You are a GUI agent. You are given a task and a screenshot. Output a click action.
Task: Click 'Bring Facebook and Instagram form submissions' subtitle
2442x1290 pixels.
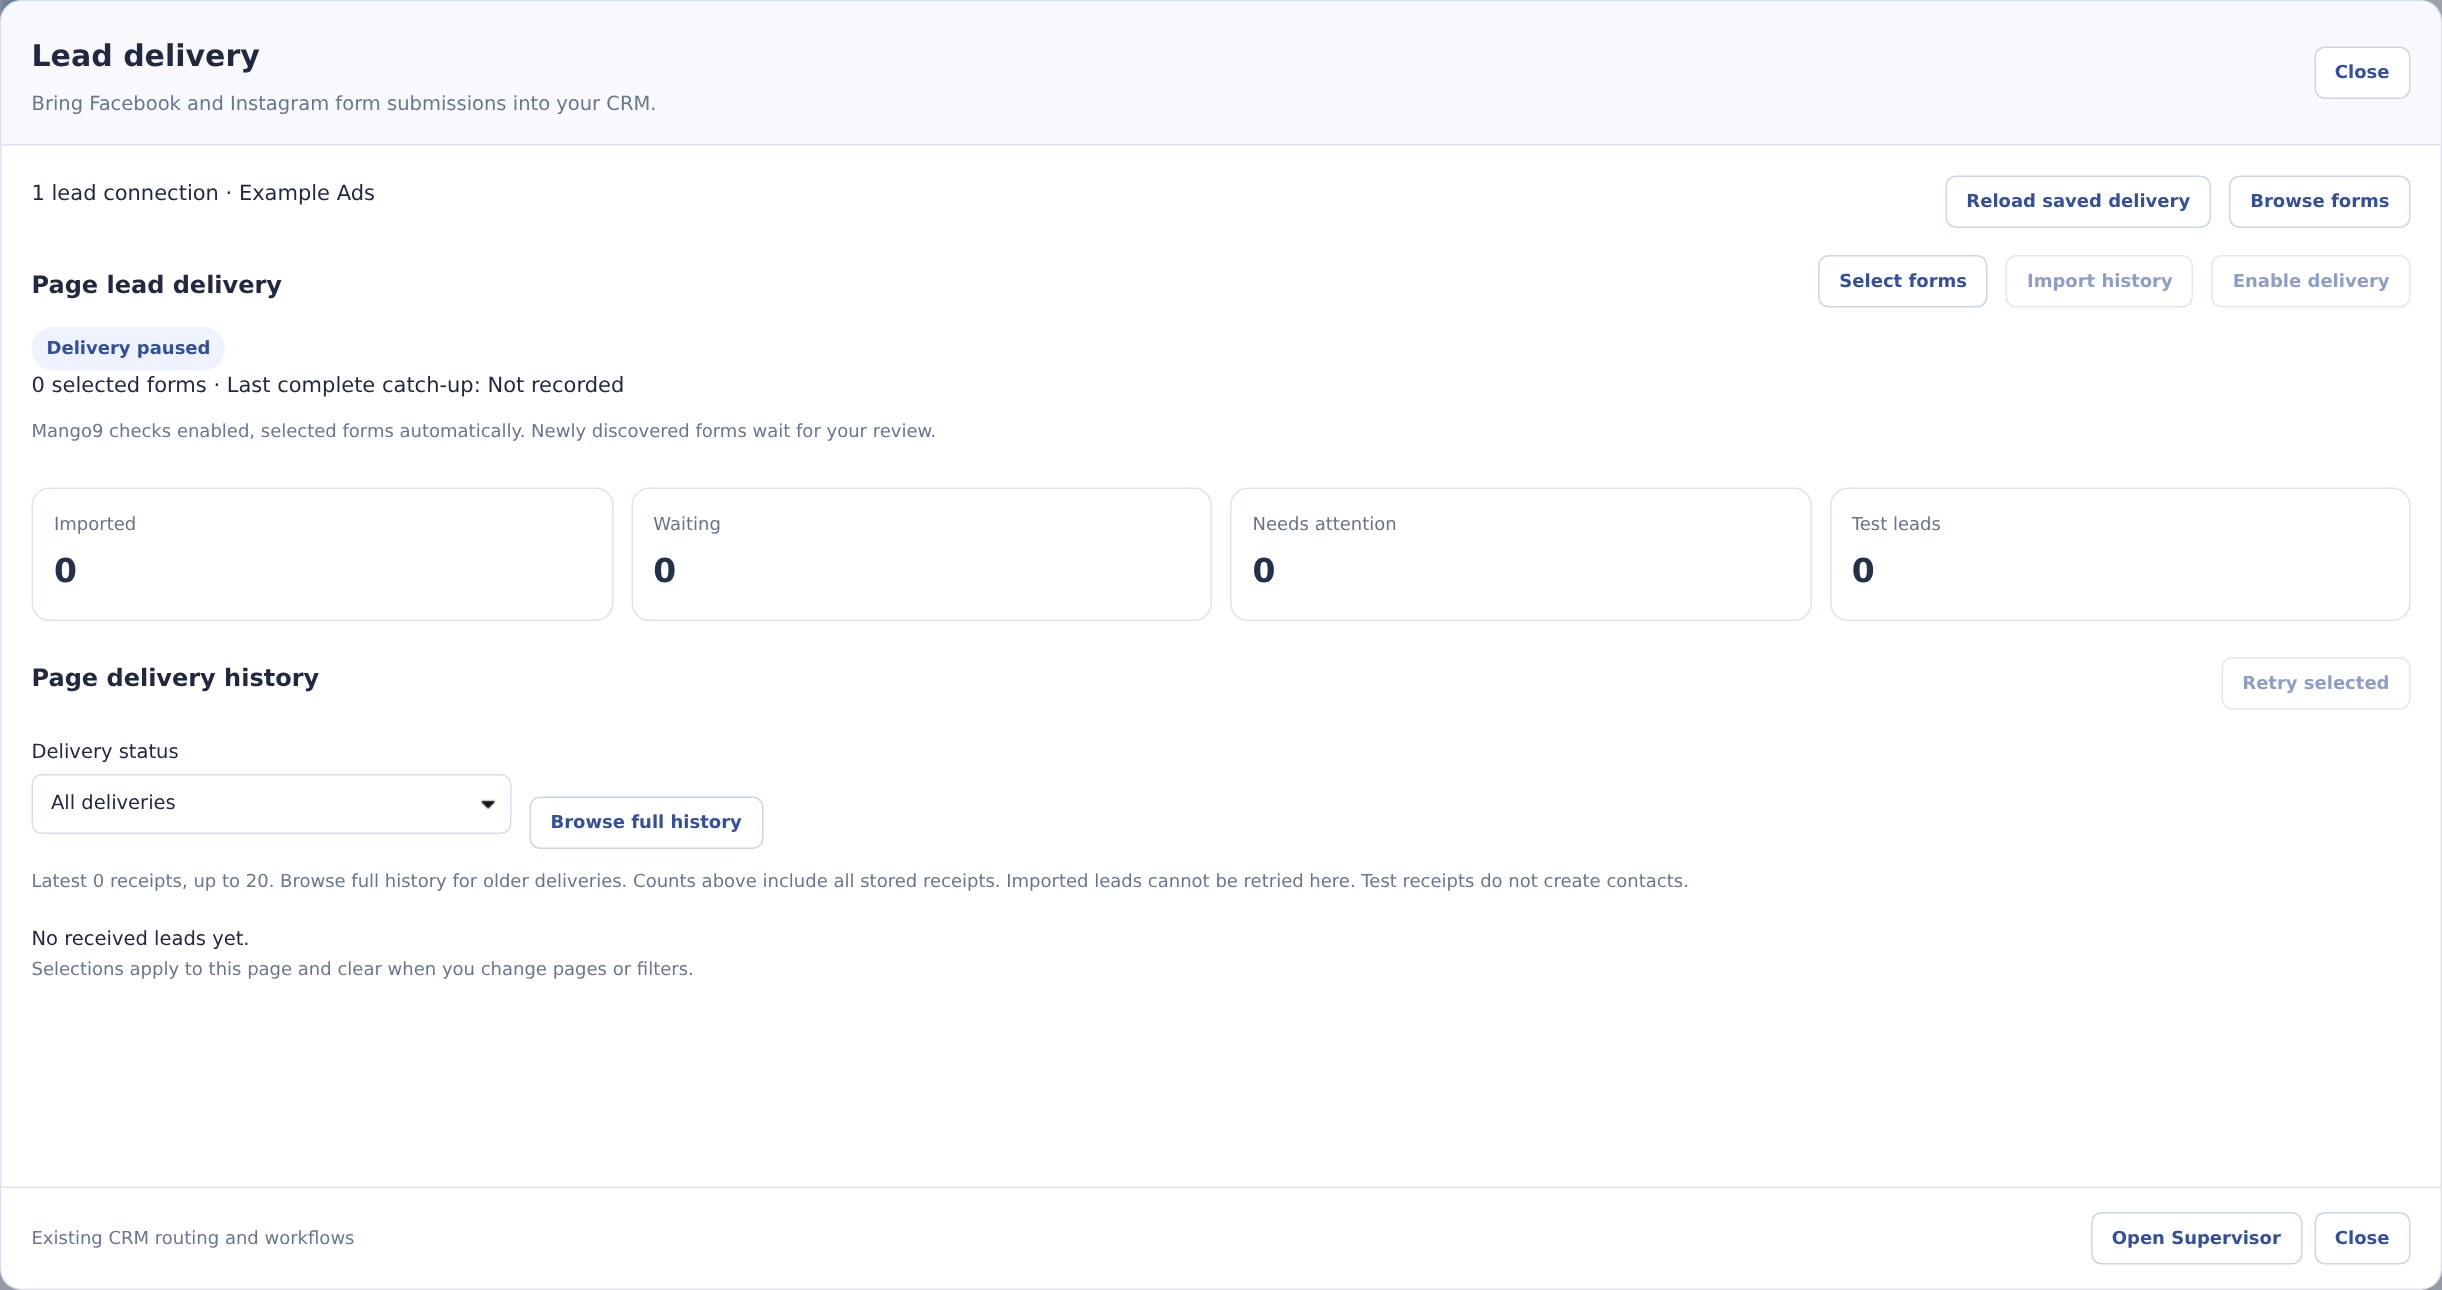point(344,104)
